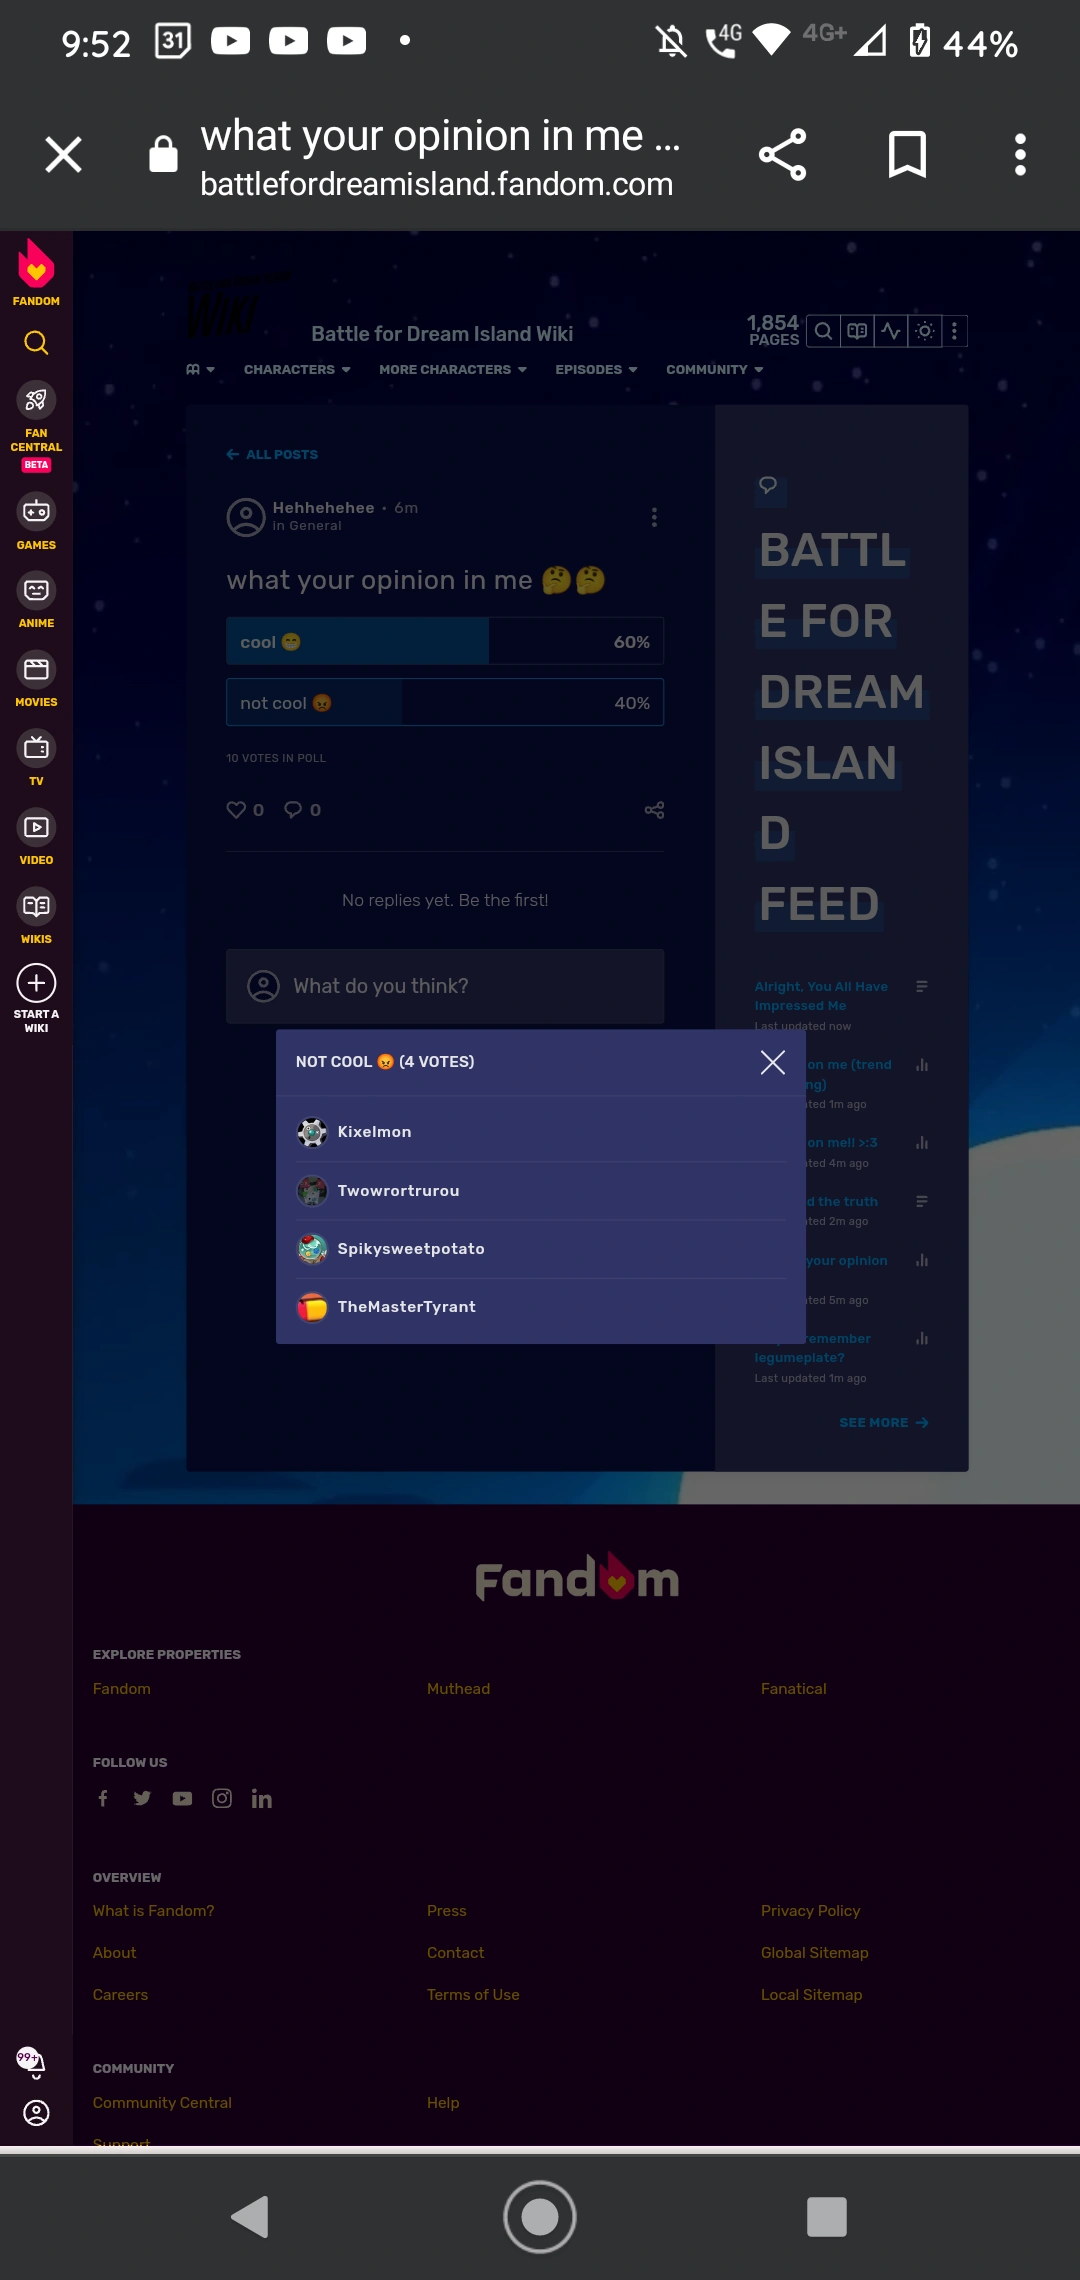
Task: Click What do you think reply field
Action: [x=445, y=986]
